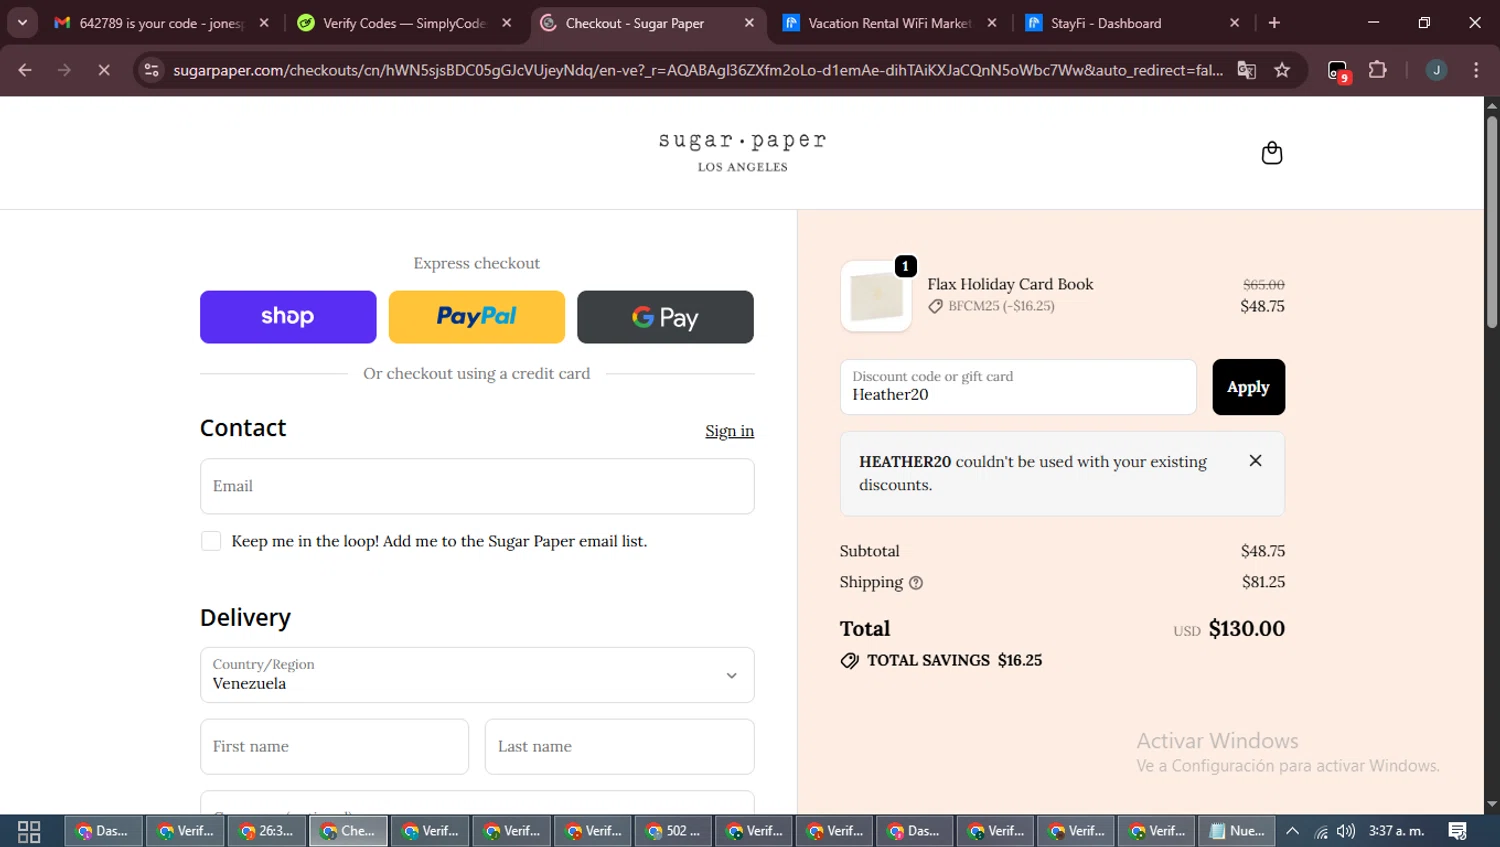The width and height of the screenshot is (1500, 847).
Task: Open the network status tray icon
Action: 1321,831
